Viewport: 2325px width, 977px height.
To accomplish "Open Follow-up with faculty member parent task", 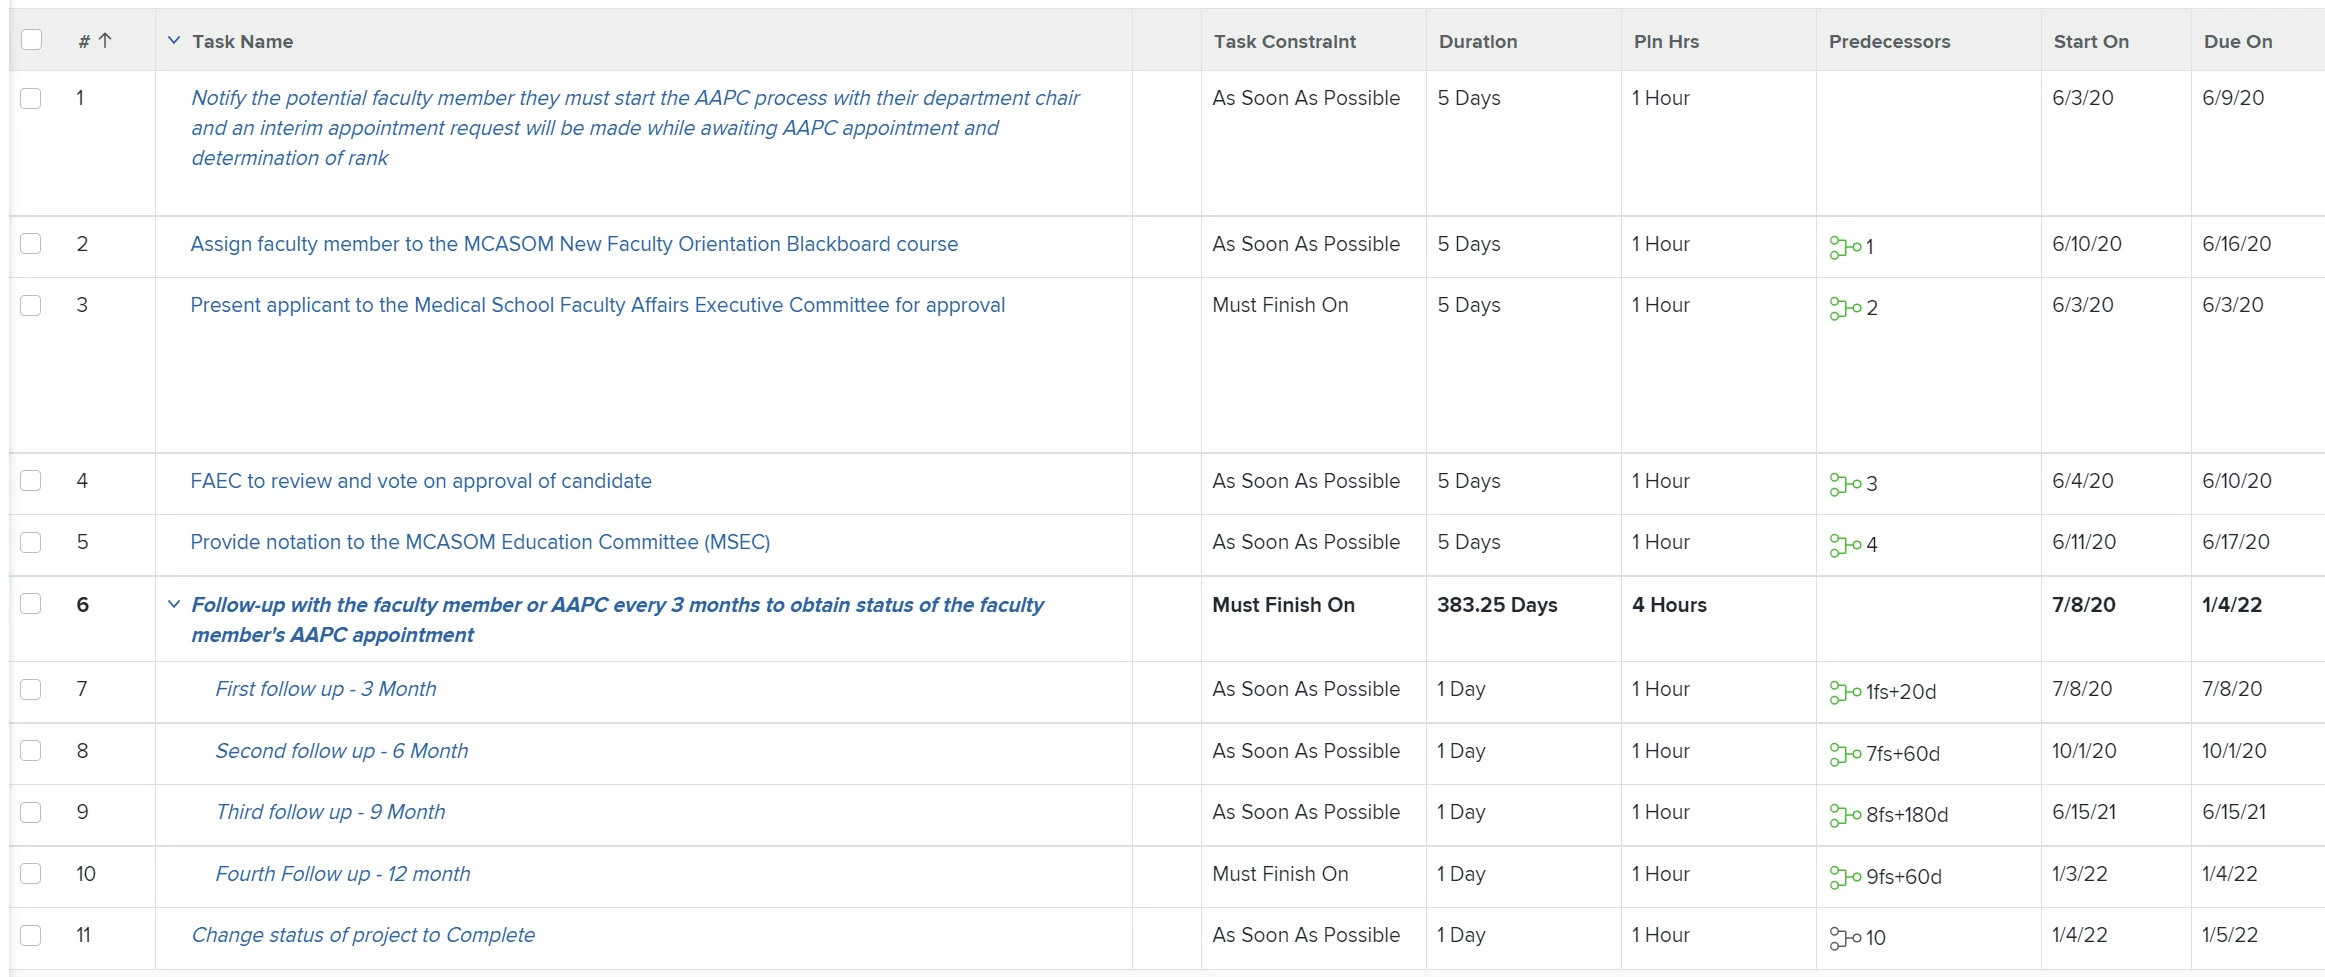I will pyautogui.click(x=617, y=620).
